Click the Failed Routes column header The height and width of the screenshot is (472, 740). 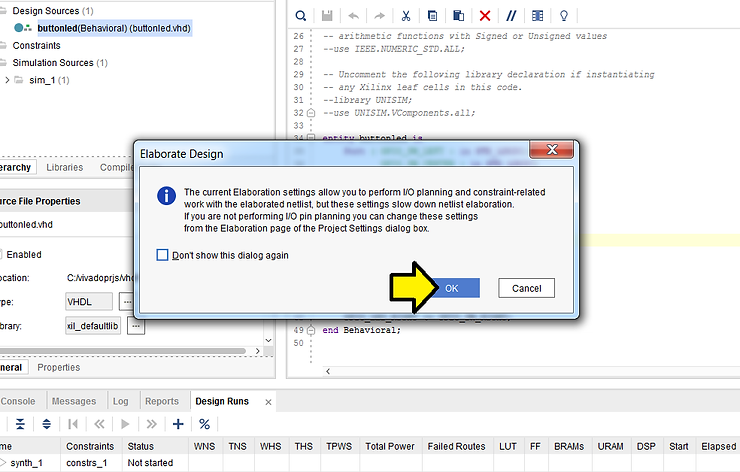456,446
